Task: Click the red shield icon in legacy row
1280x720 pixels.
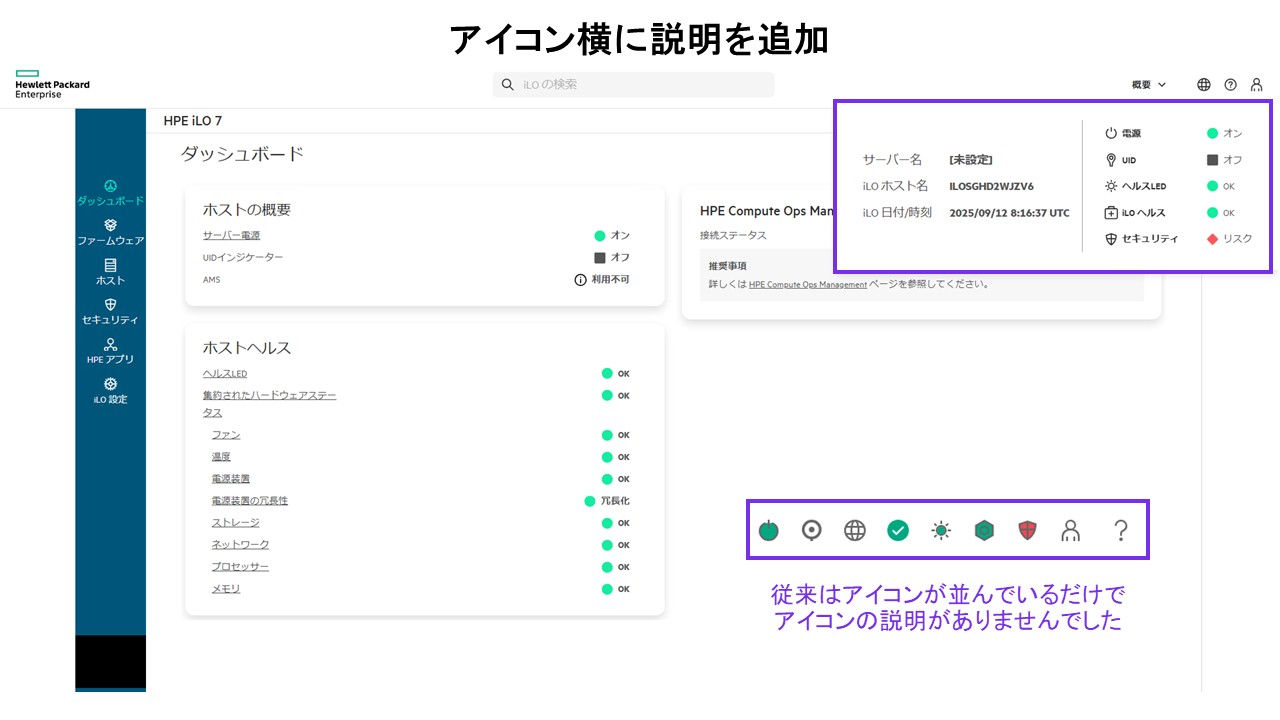Action: [x=1027, y=530]
